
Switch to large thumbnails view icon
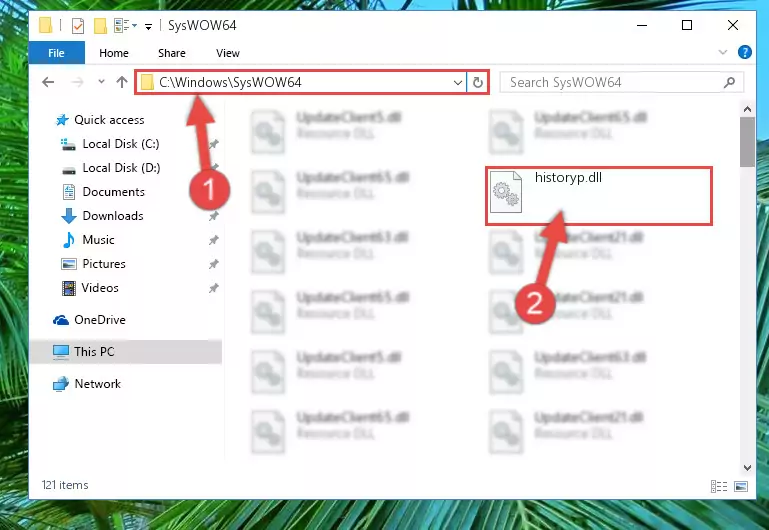[x=741, y=486]
